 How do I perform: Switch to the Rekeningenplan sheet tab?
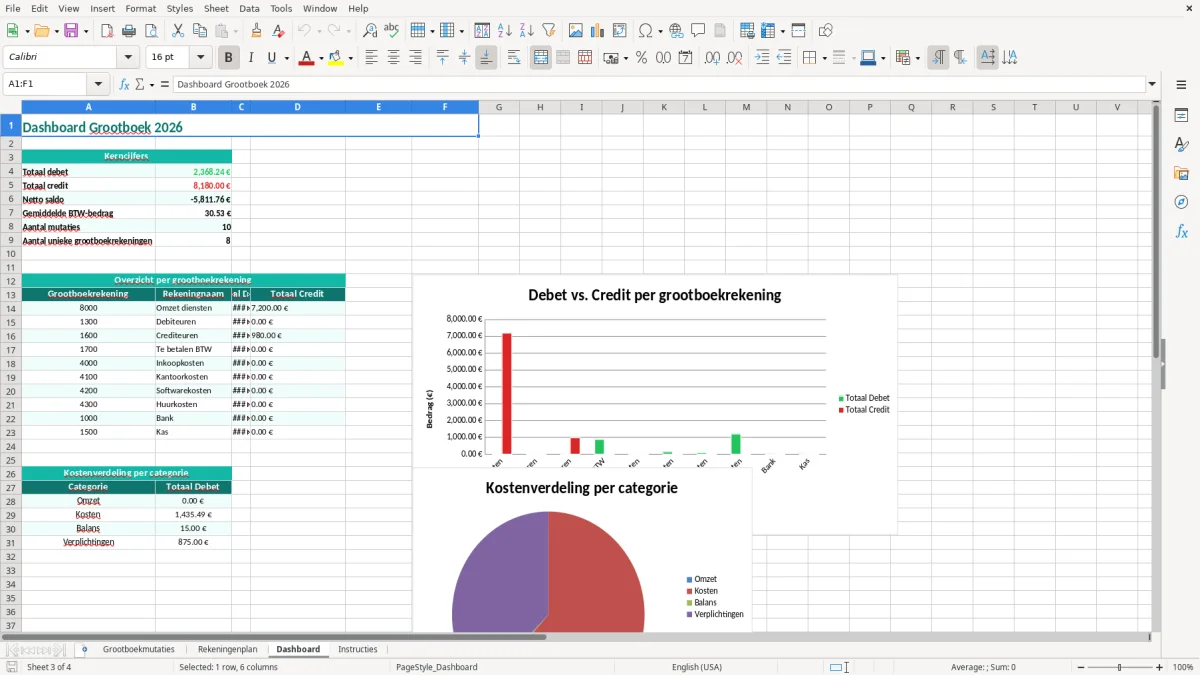[227, 649]
